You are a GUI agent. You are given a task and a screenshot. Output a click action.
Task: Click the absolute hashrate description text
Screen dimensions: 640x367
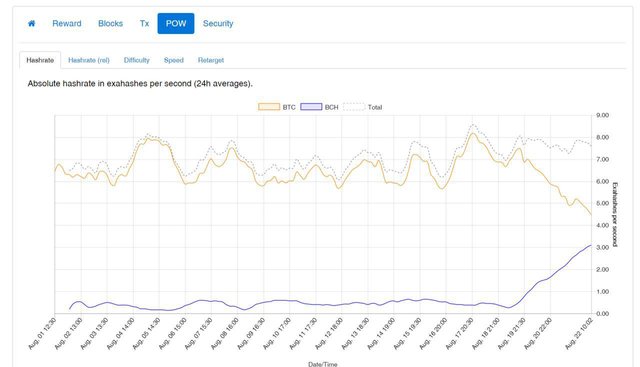point(140,83)
